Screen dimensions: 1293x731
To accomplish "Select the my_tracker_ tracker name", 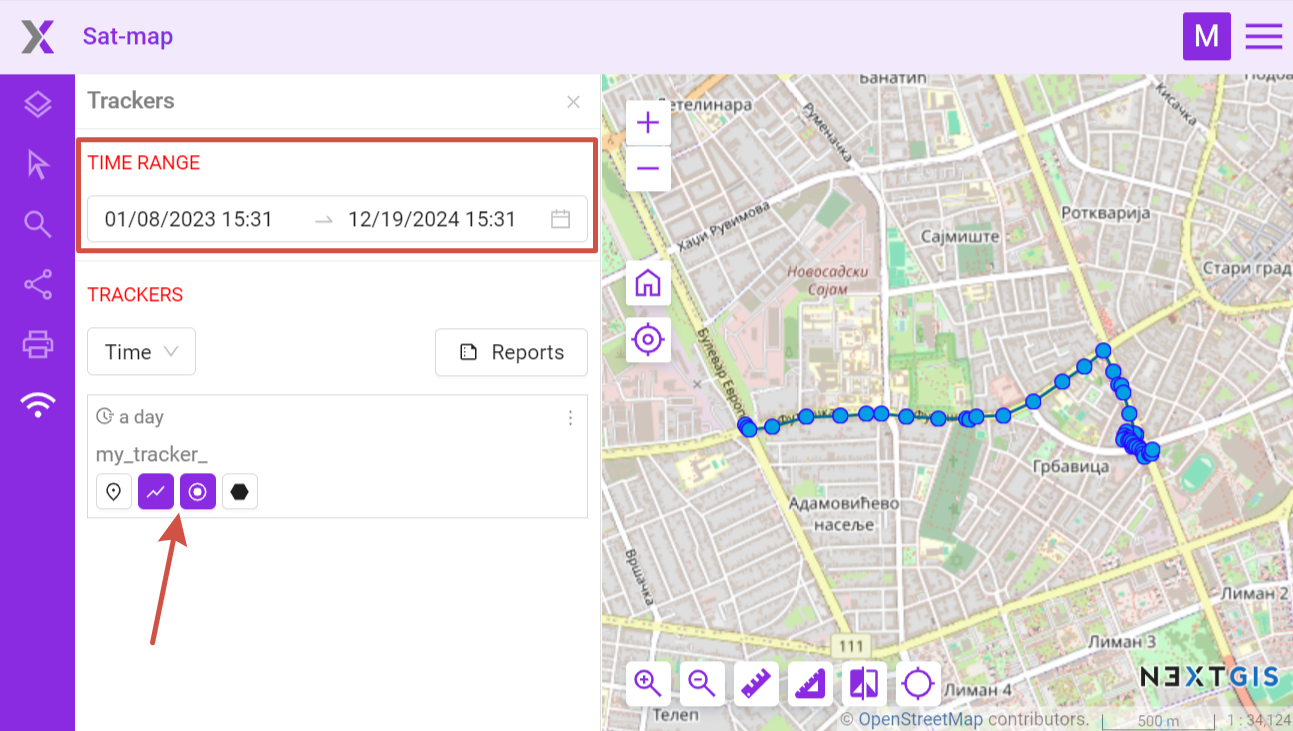I will (152, 455).
